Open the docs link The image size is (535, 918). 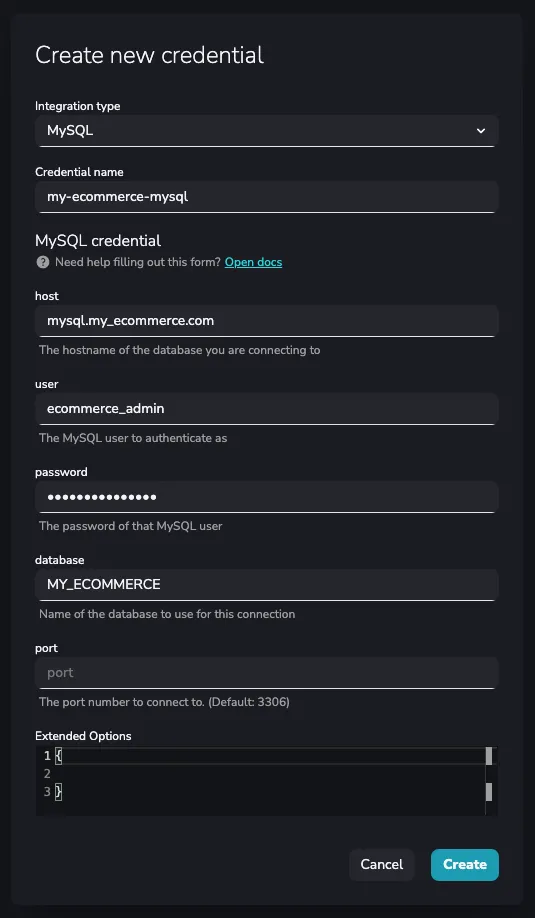[253, 262]
